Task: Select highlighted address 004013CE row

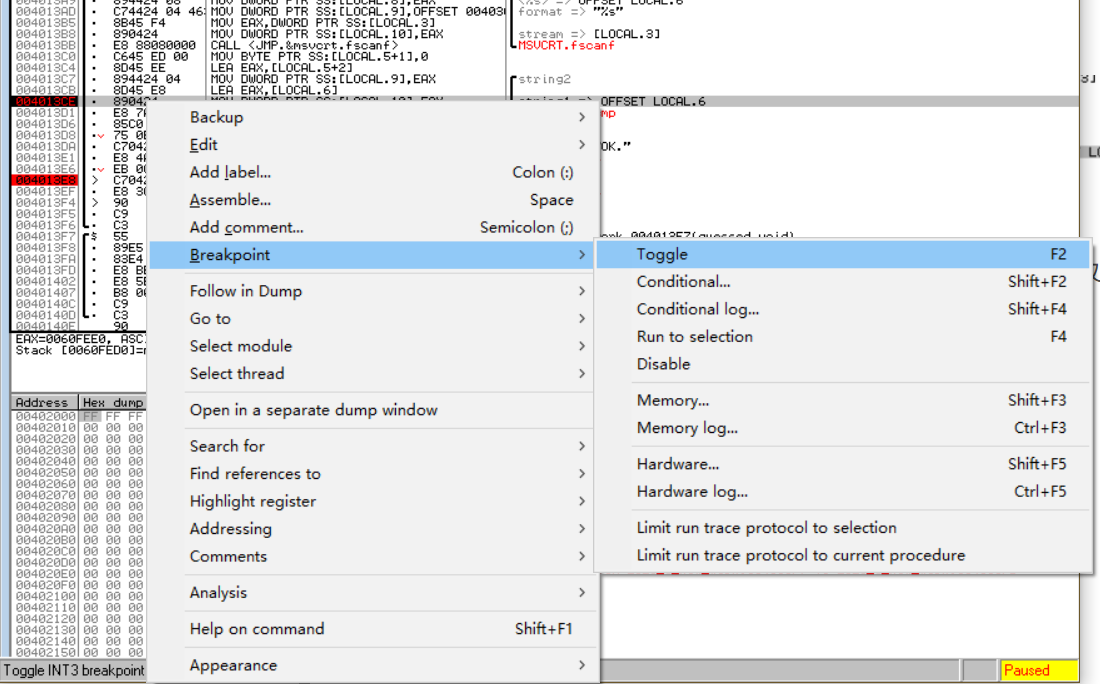Action: pyautogui.click(x=45, y=102)
